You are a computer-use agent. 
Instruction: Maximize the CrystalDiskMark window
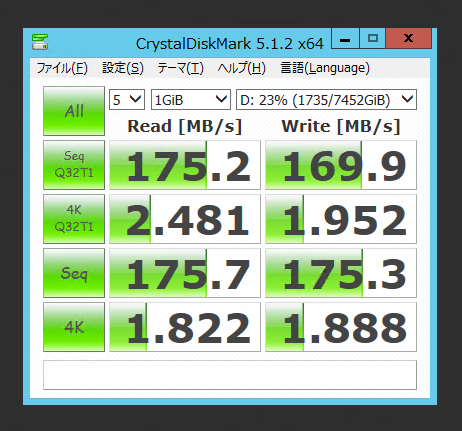373,39
